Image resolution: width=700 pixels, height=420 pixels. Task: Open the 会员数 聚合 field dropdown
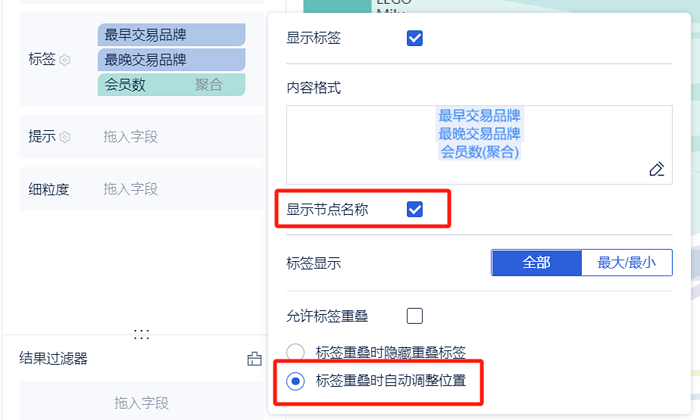[171, 85]
